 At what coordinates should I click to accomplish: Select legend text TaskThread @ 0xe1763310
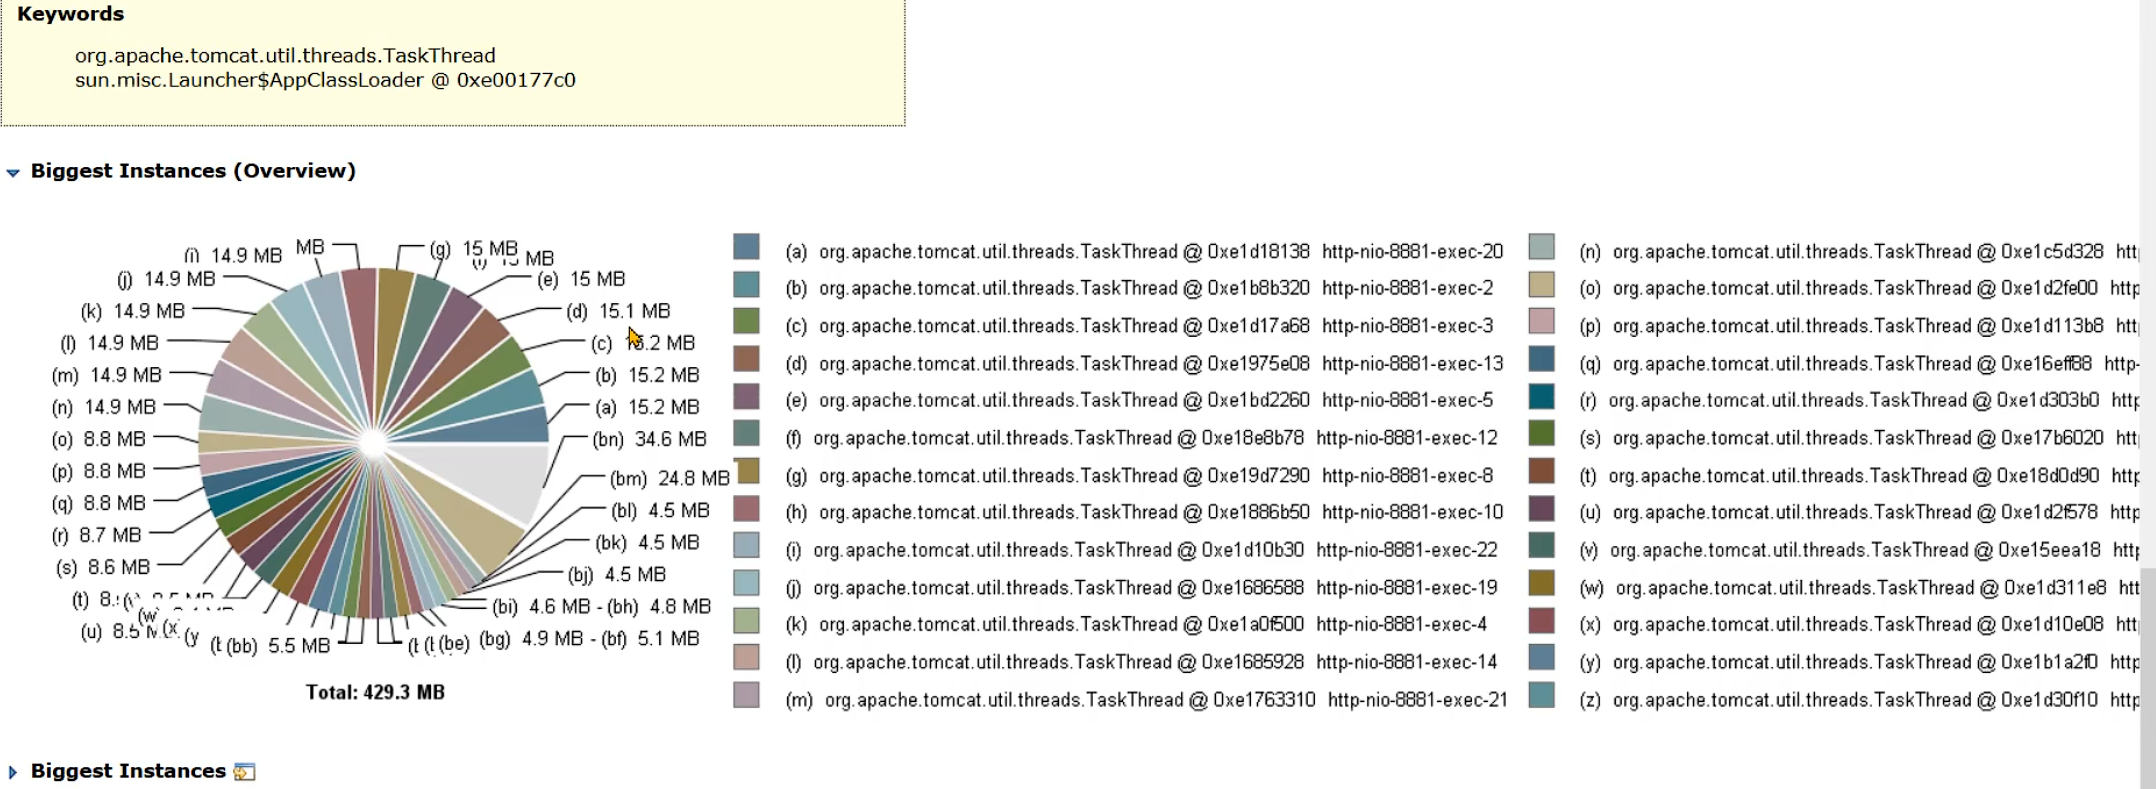1201,700
